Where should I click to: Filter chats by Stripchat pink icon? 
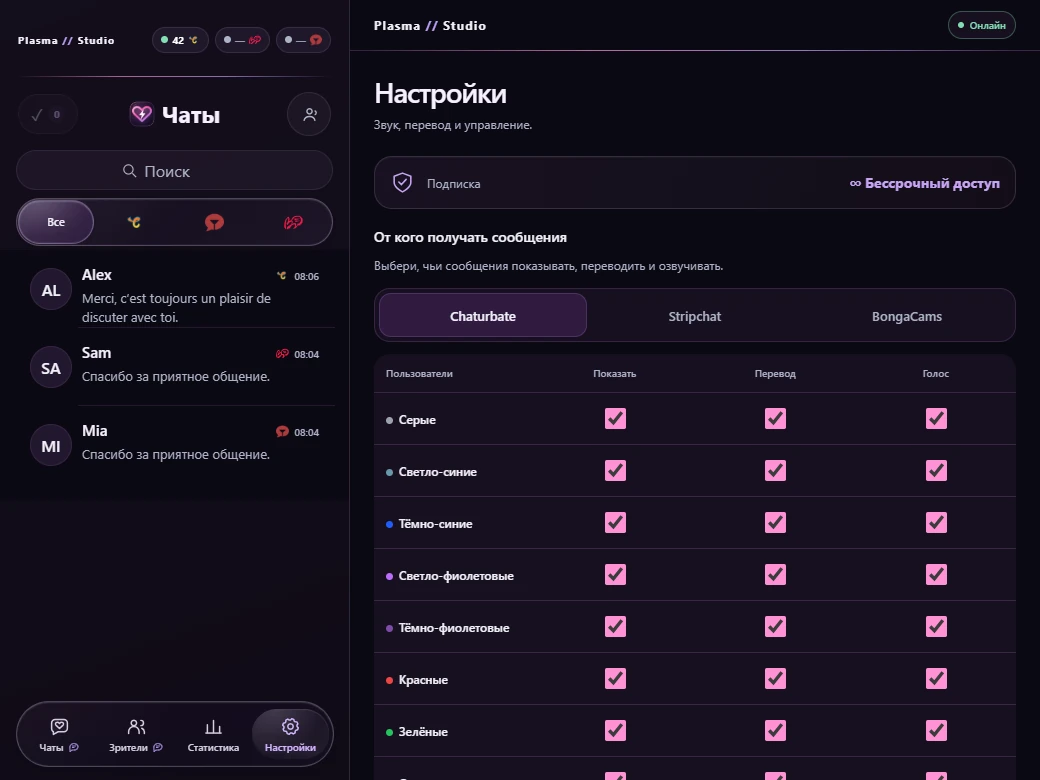tap(293, 222)
